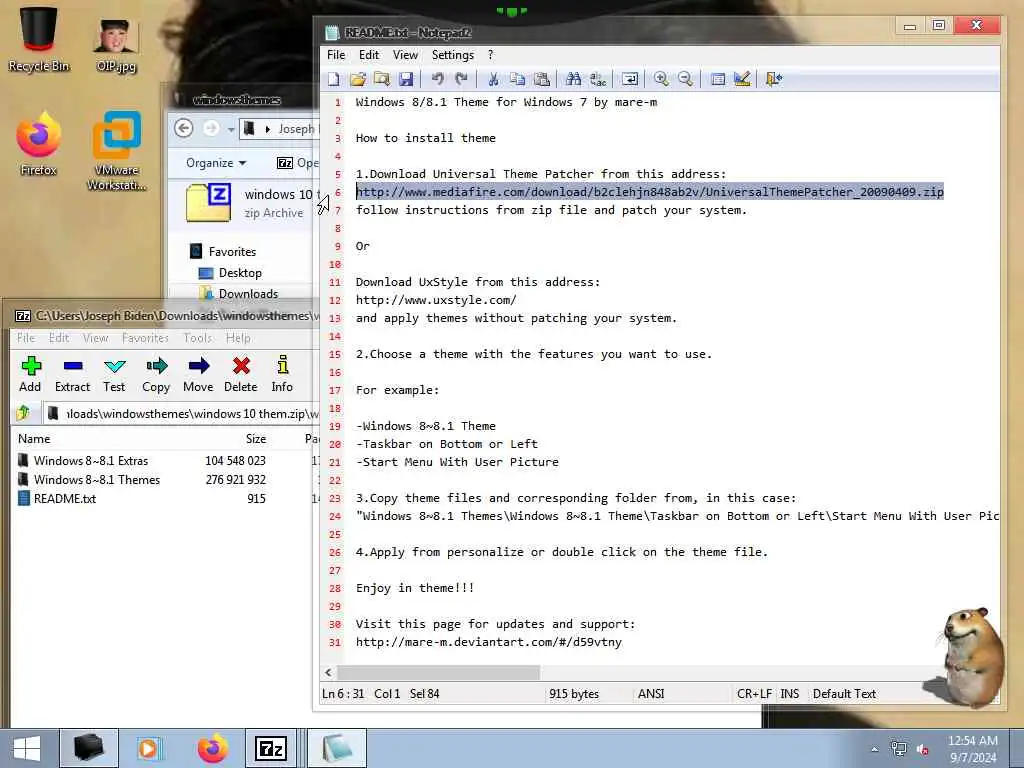
Task: Click Default Text scheme in the status bar
Action: point(844,694)
